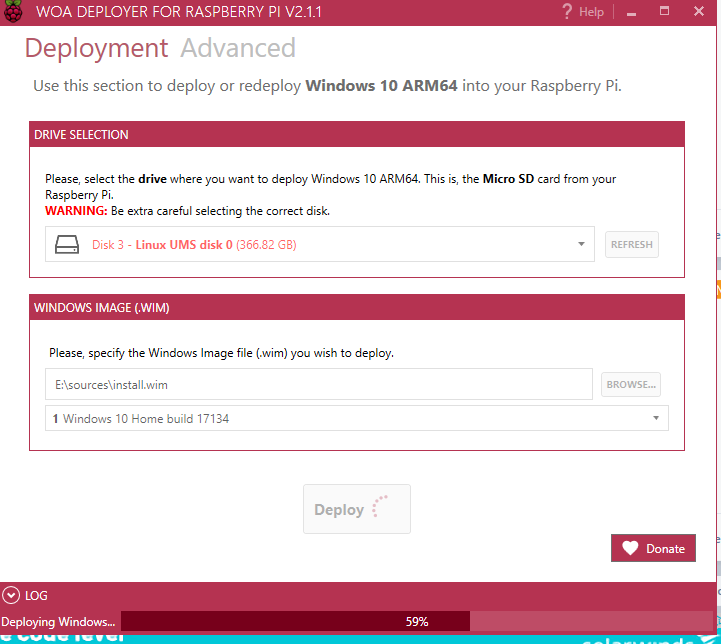This screenshot has height=644, width=721.
Task: Click the raspberry app logo icon
Action: click(x=13, y=11)
